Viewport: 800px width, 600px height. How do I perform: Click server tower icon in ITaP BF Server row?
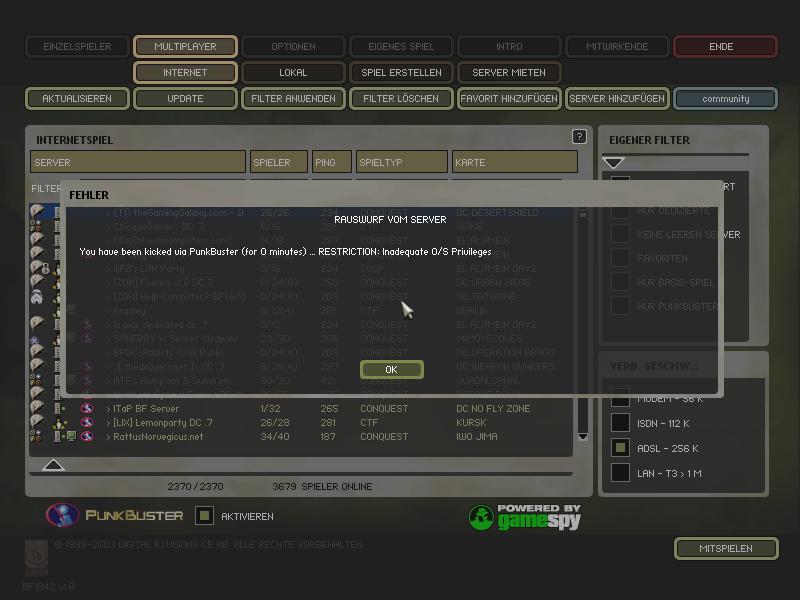pos(59,409)
